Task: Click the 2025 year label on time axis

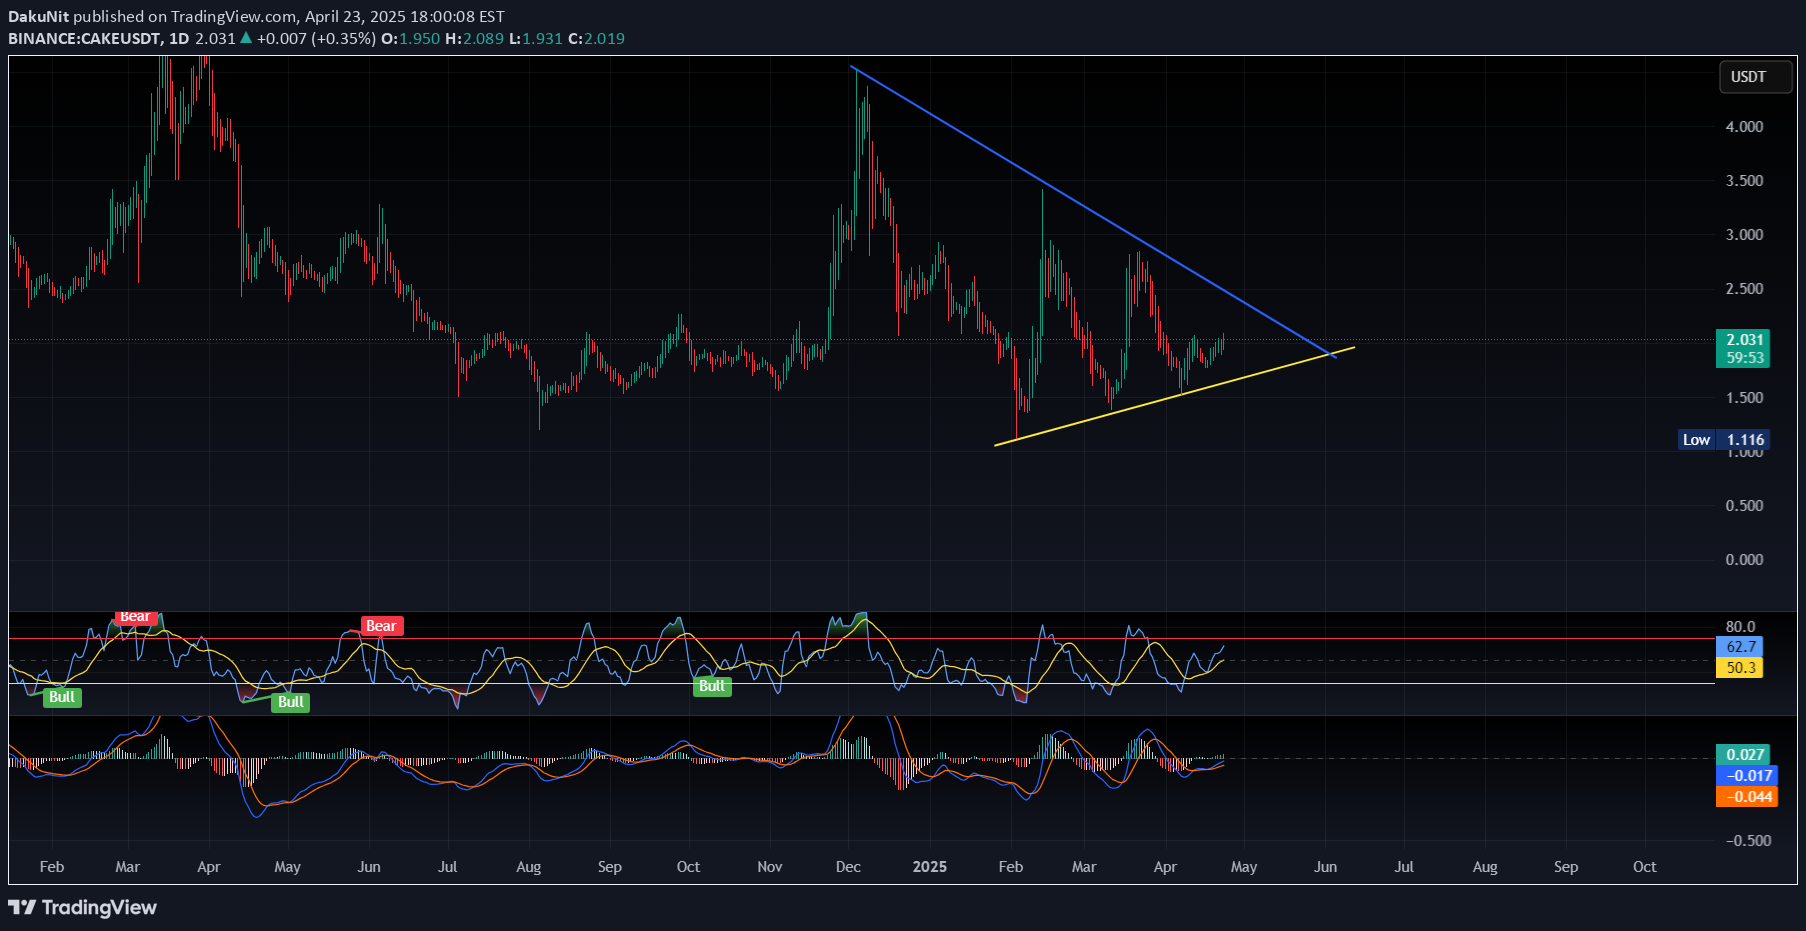Action: click(x=930, y=867)
